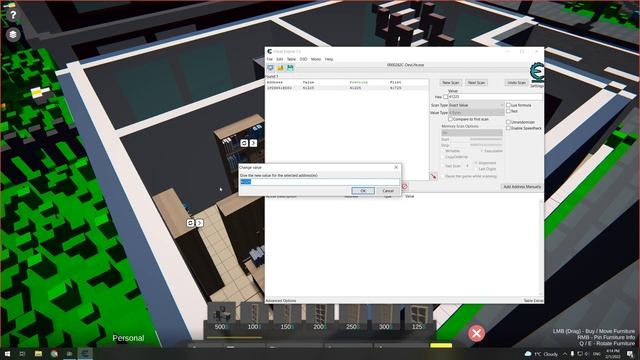Cancel the Change value dialog
Viewport: 640px width, 360px height.
[x=388, y=191]
